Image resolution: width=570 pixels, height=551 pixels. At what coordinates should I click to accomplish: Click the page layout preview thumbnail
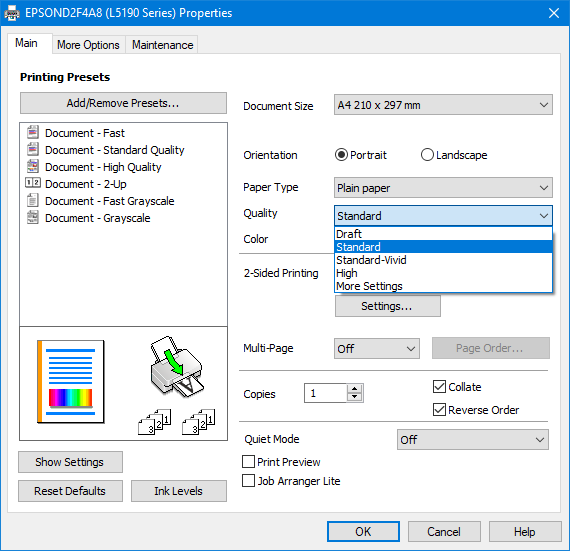click(71, 382)
